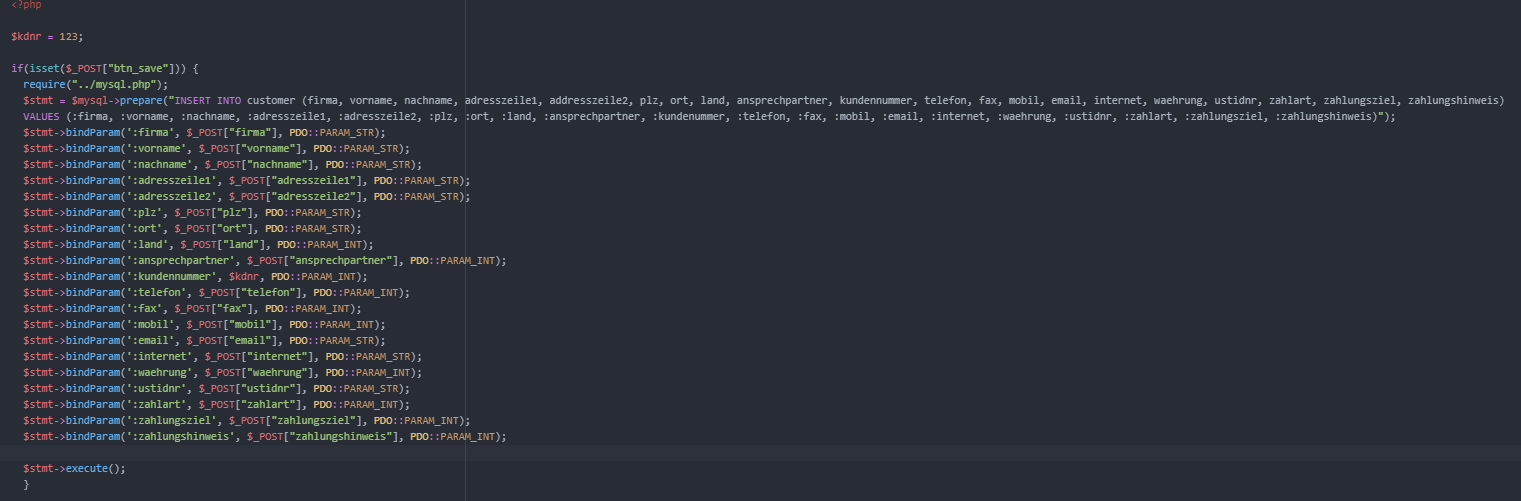
Task: Click the ':telefon' bindParam line
Action: (x=216, y=293)
